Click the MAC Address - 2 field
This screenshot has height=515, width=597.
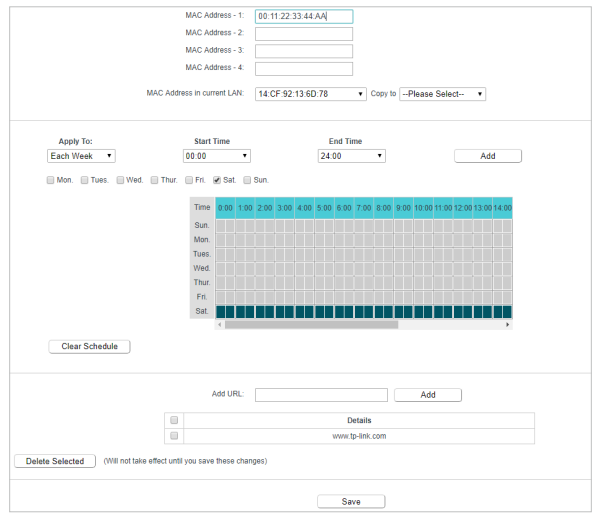point(304,34)
